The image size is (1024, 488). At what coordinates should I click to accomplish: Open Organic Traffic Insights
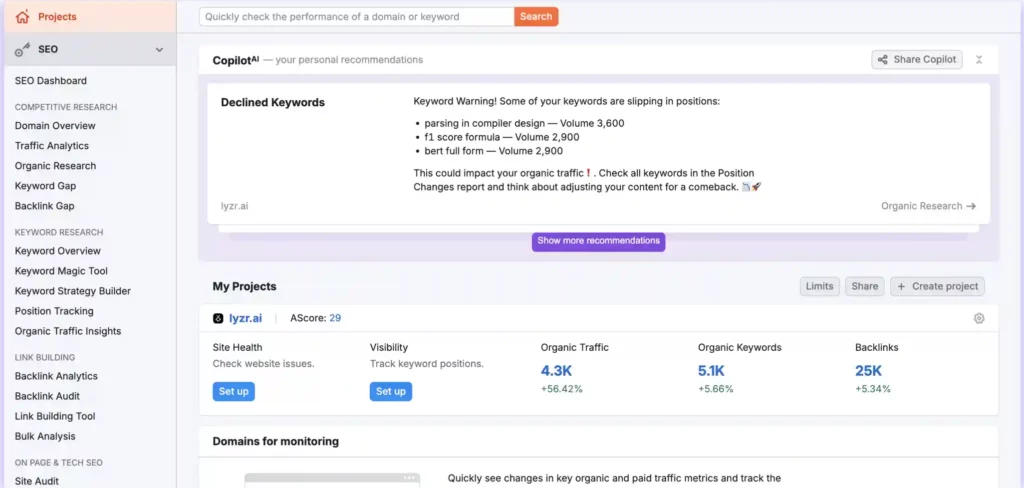[x=68, y=331]
